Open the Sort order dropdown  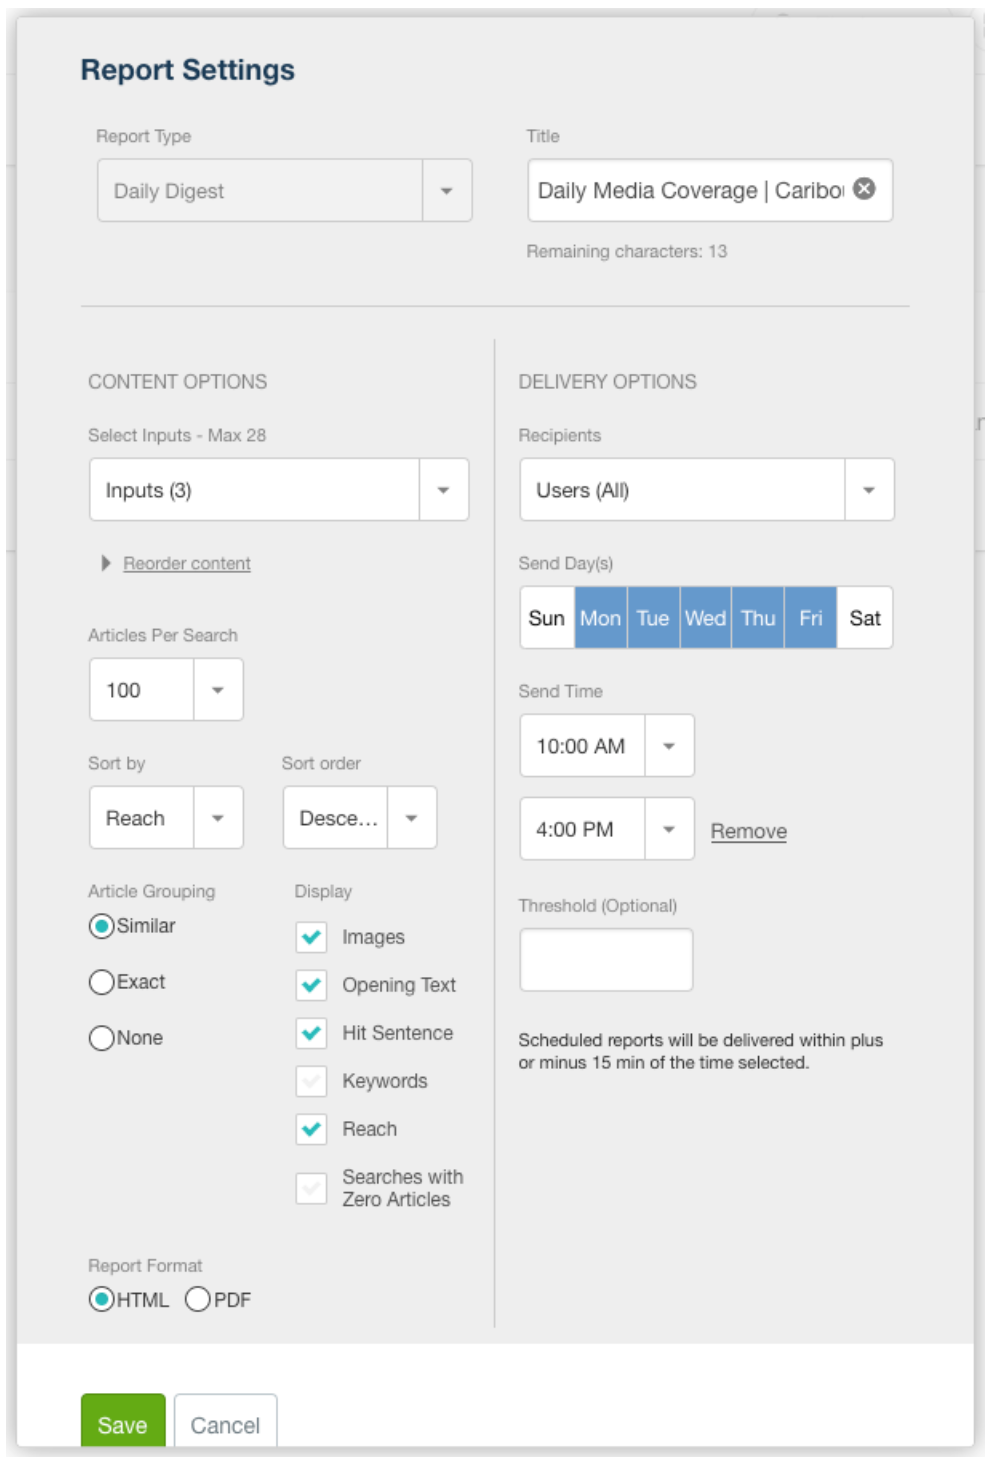point(360,818)
